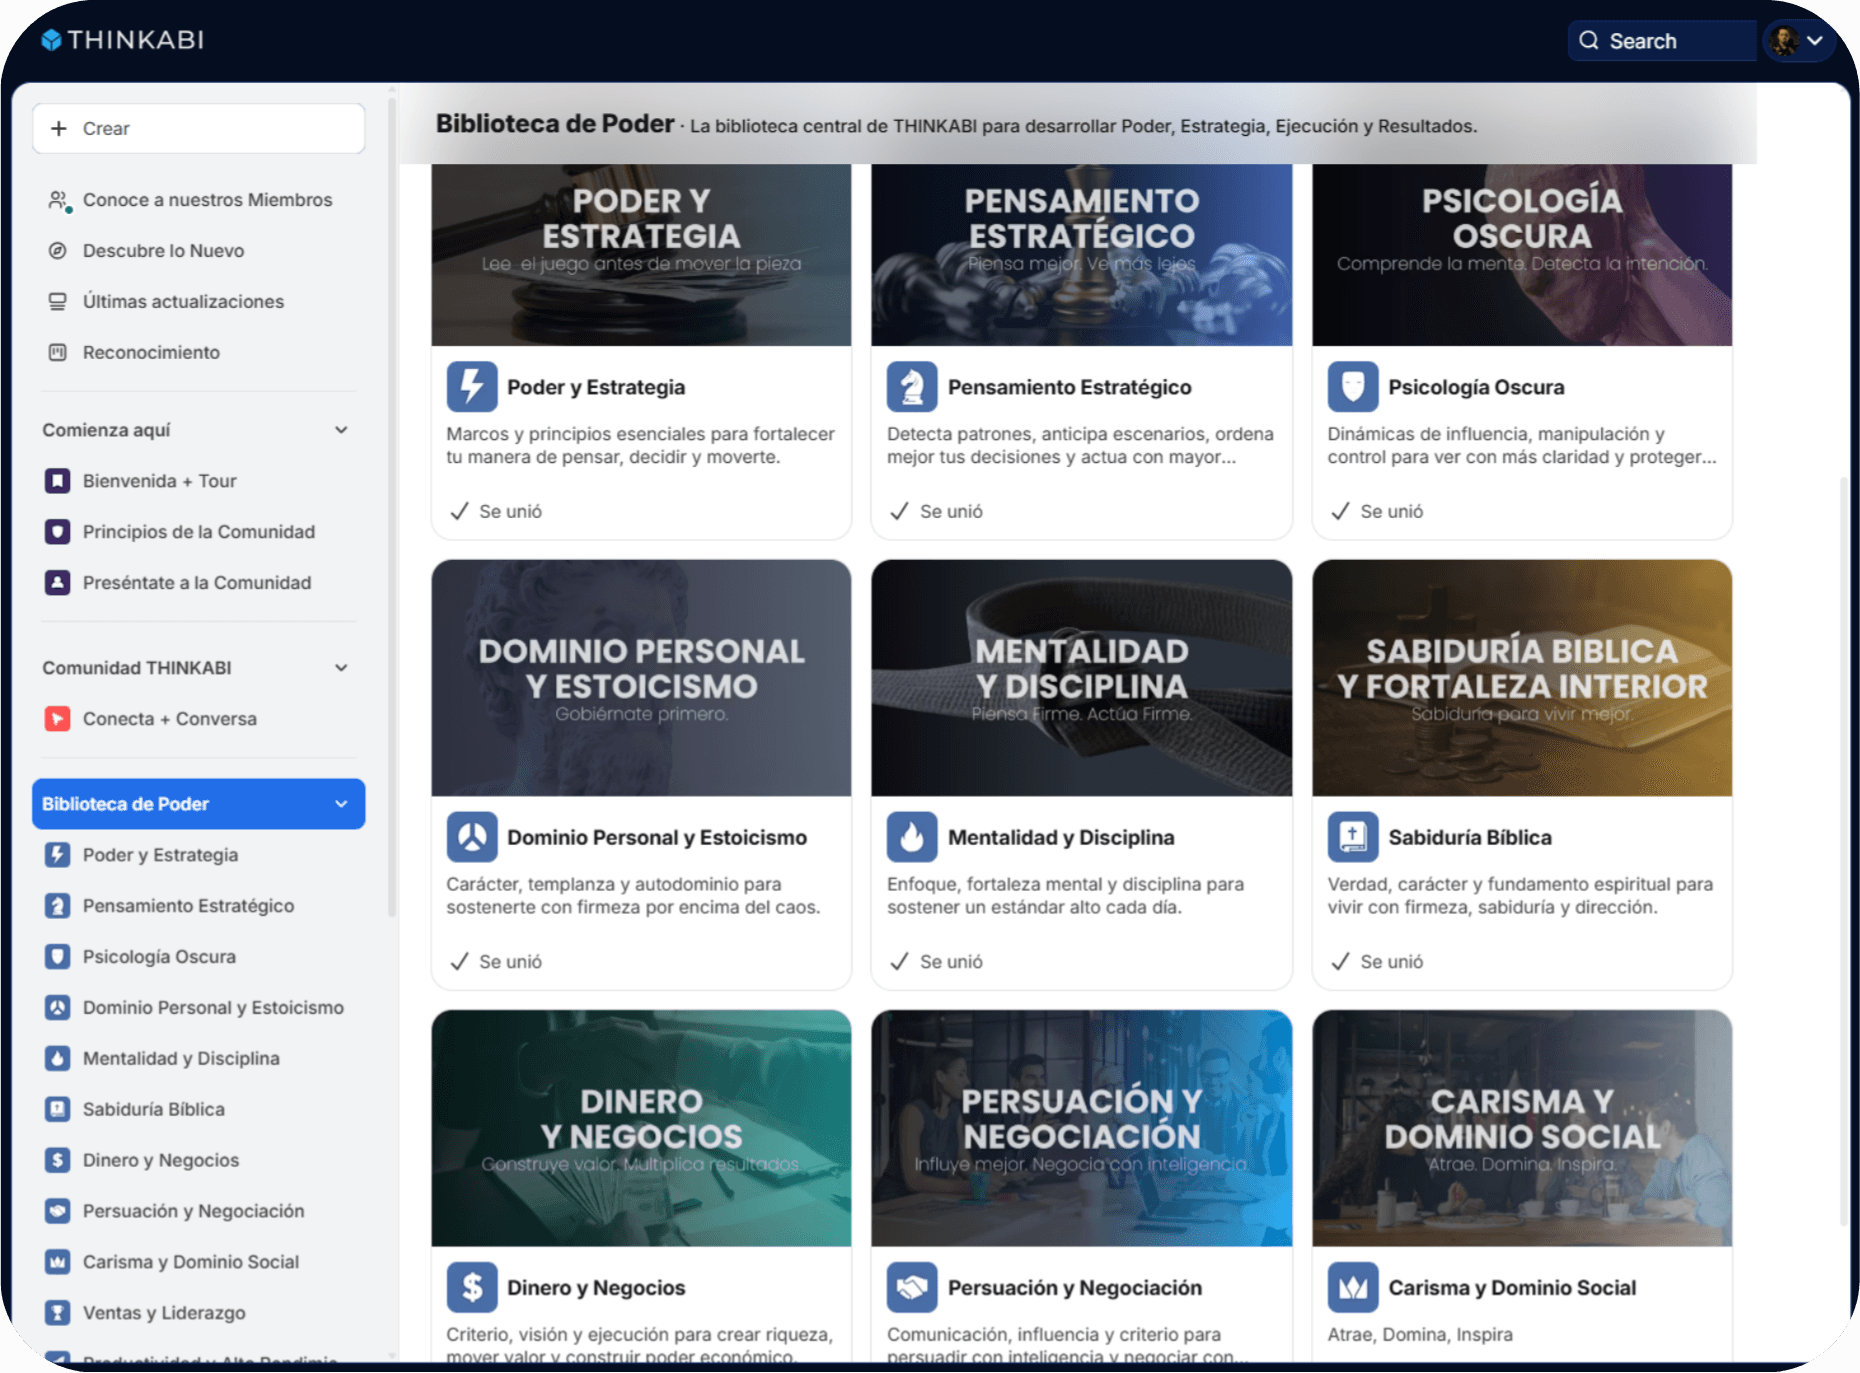Click the members icon beside Conoce a nuestros Miembros
This screenshot has width=1860, height=1373.
pyautogui.click(x=59, y=200)
